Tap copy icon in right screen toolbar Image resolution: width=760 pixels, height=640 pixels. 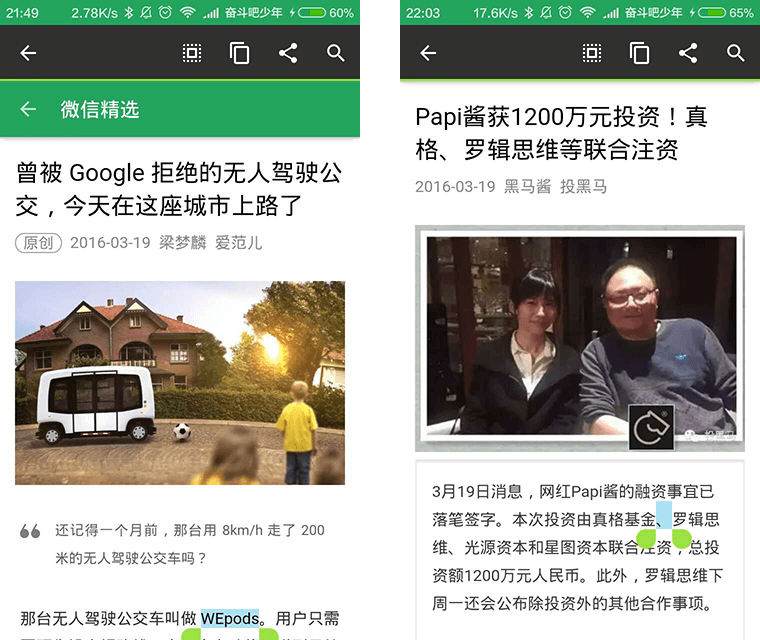click(639, 53)
